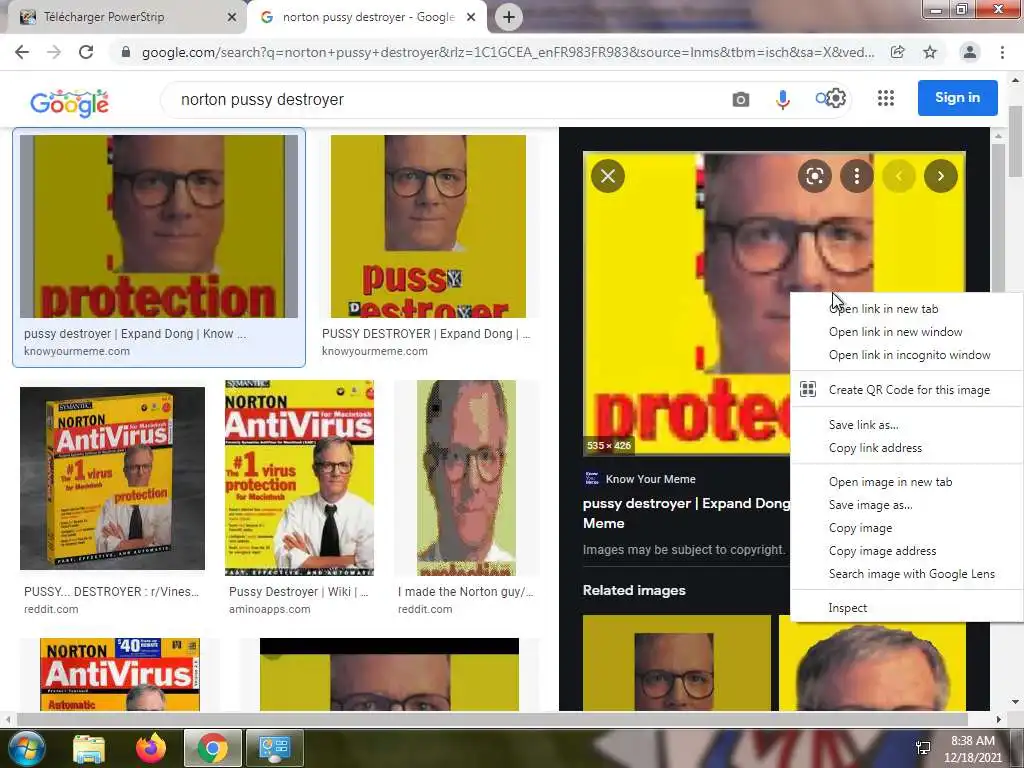Click the Chrome taskbar button
1024x768 pixels.
212,748
